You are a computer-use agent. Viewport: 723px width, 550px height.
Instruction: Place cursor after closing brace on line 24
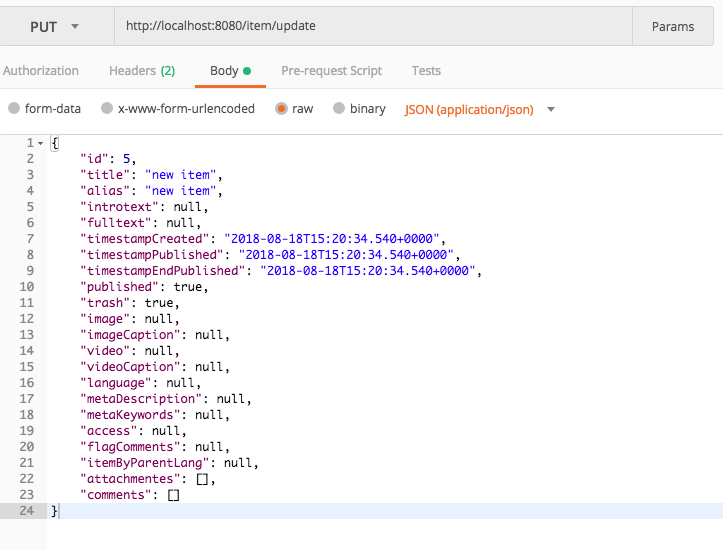click(59, 511)
